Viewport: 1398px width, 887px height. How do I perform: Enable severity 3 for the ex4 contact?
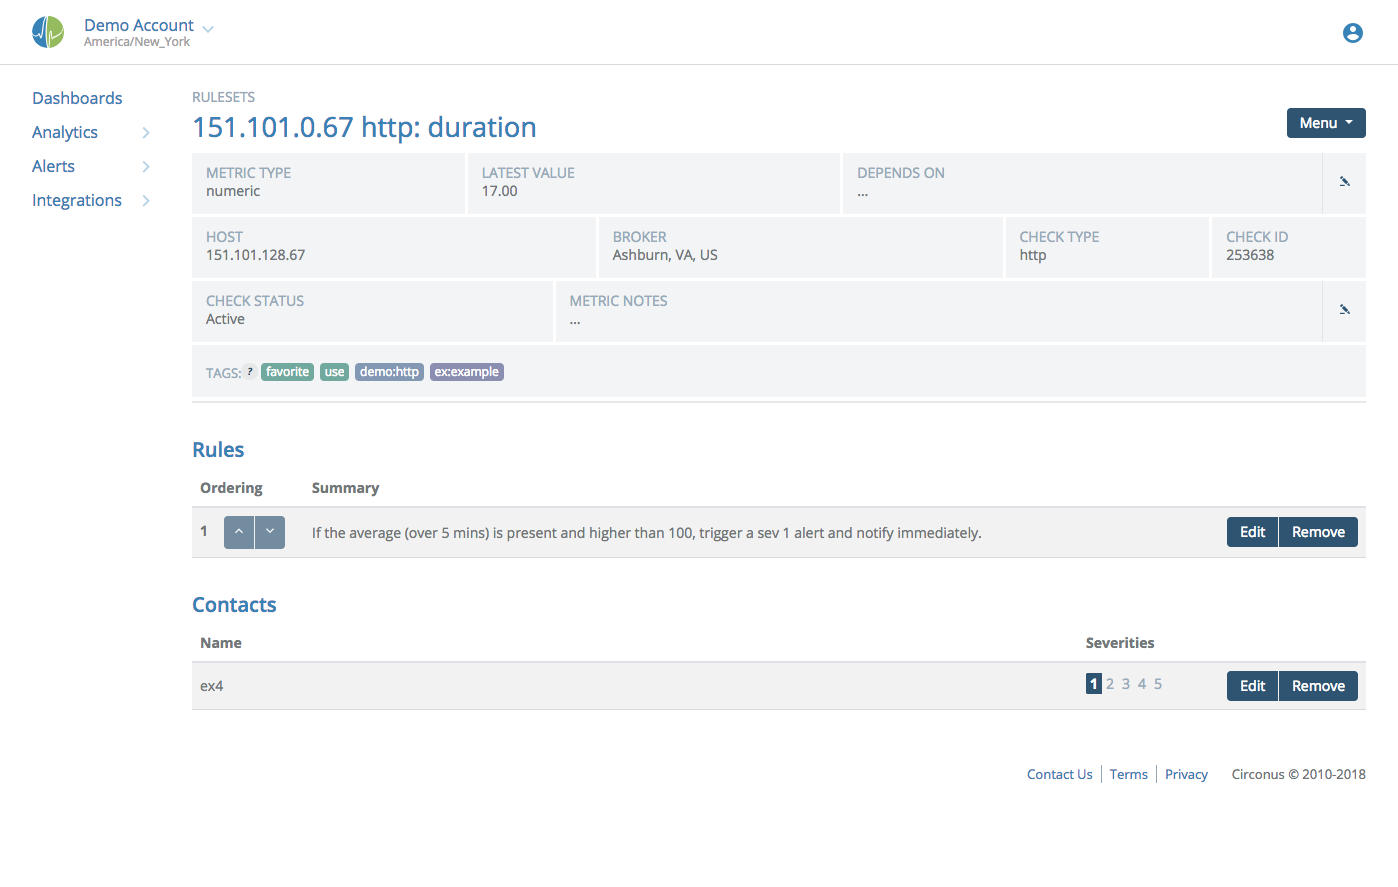[x=1125, y=683]
